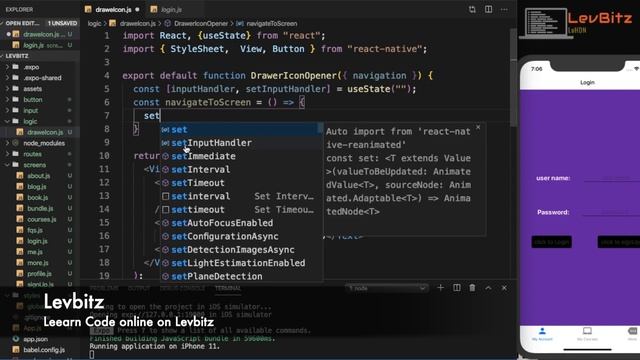Image resolution: width=640 pixels, height=360 pixels.
Task: Open bundle.js in the screens folder
Action: coord(40,209)
